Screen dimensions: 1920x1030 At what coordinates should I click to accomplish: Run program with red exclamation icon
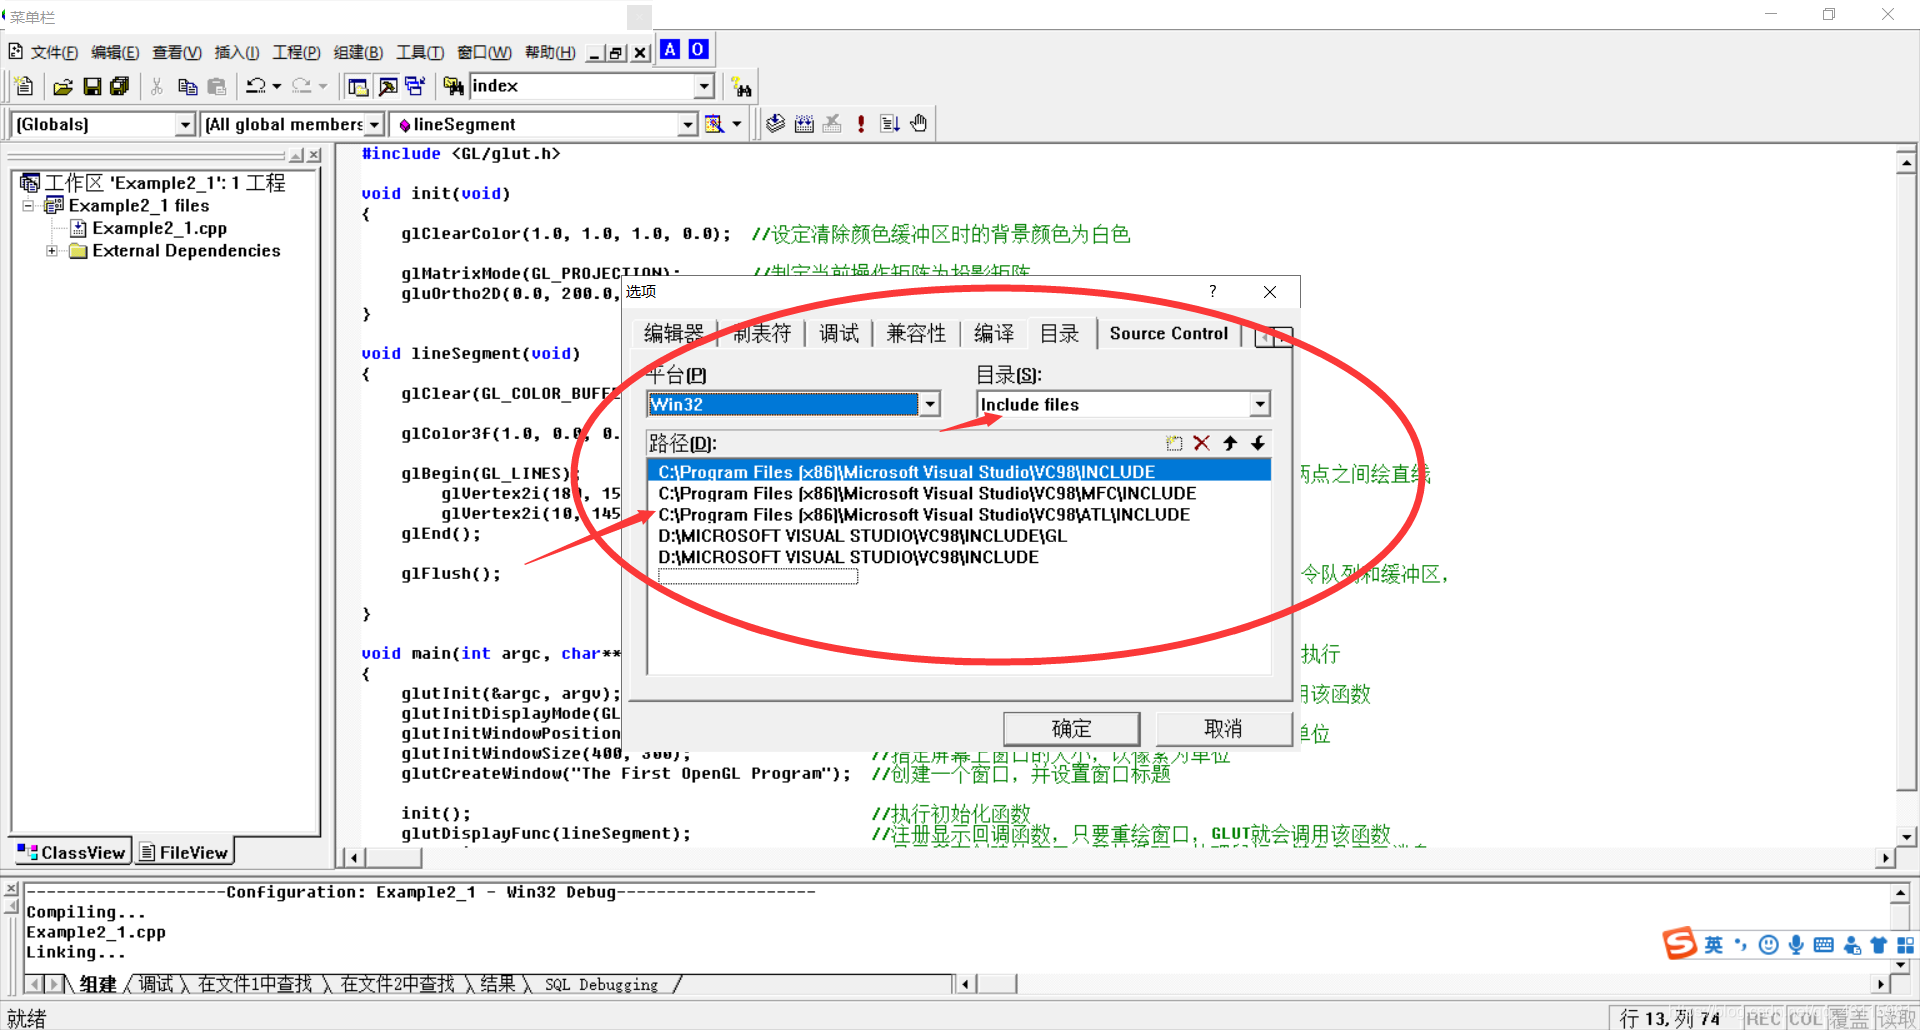[x=861, y=124]
